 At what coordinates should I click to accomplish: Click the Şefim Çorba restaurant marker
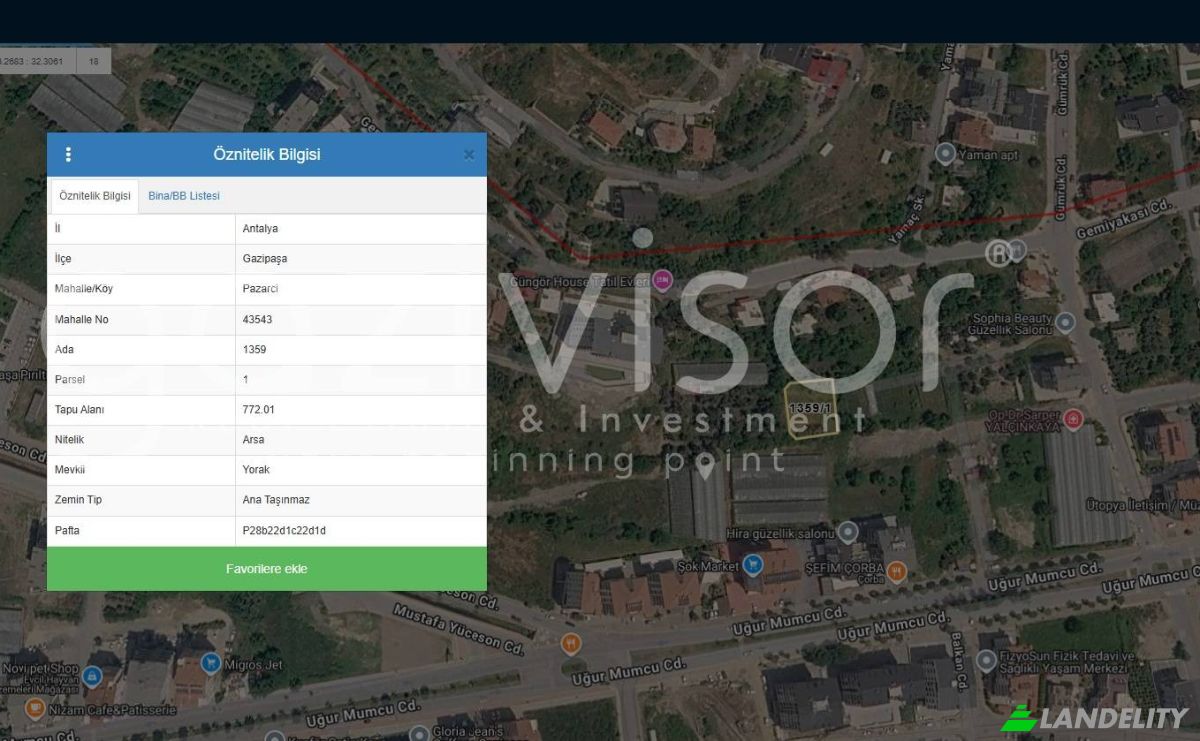(x=897, y=571)
